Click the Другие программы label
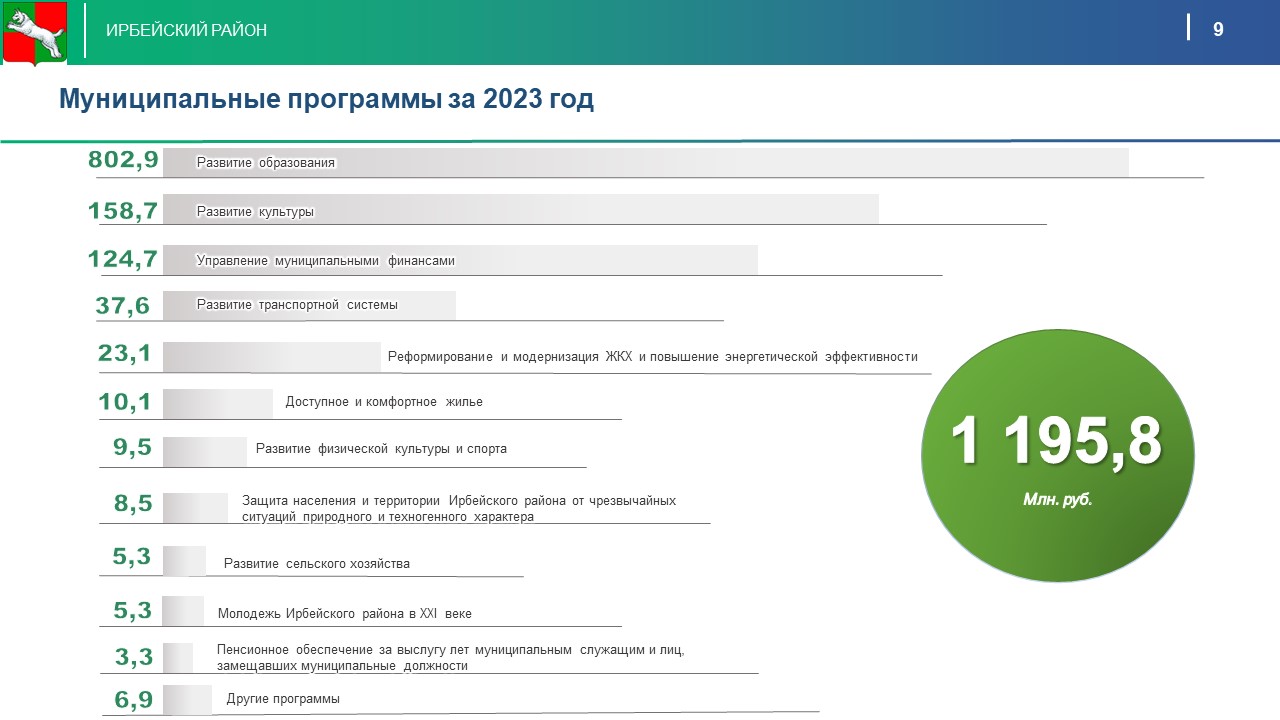The image size is (1280, 720). [x=283, y=699]
